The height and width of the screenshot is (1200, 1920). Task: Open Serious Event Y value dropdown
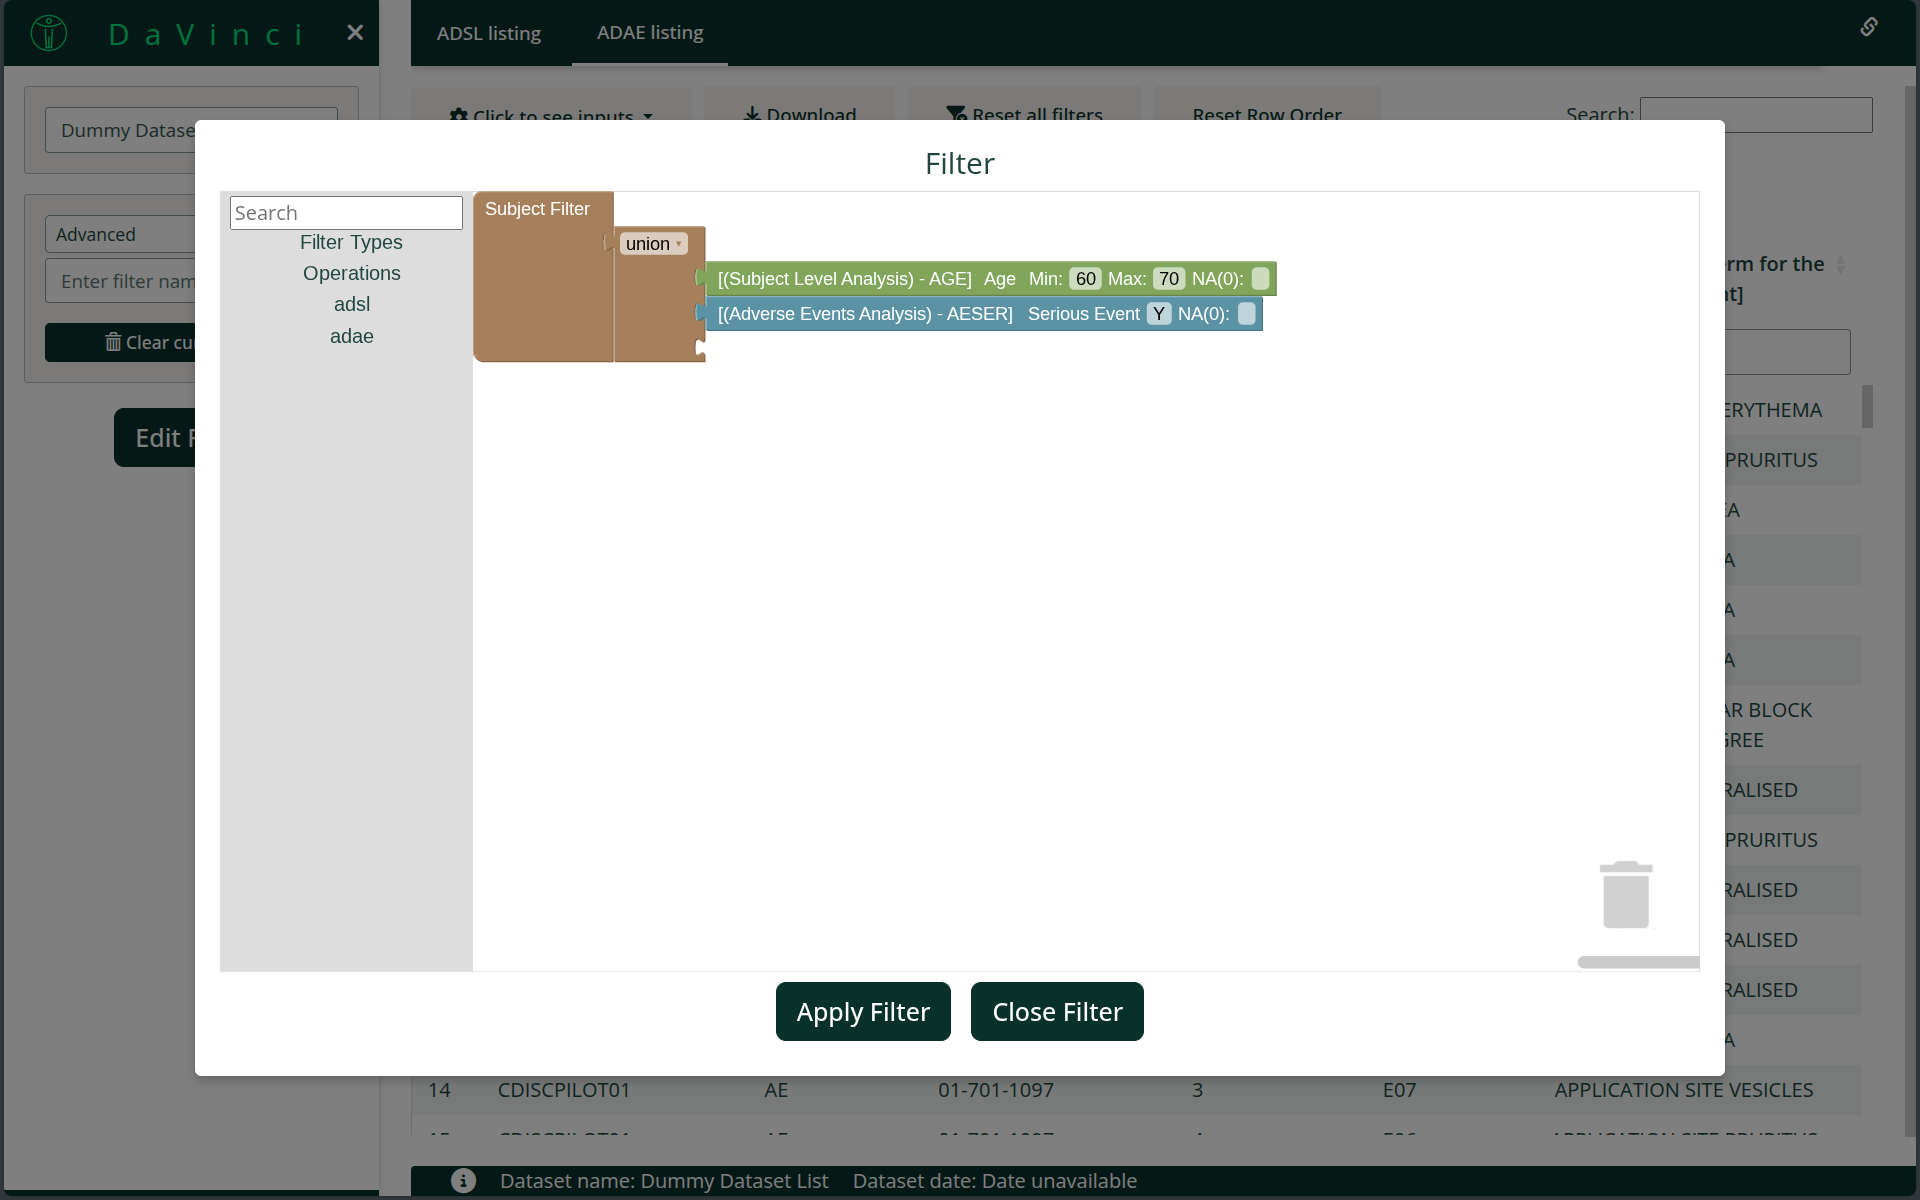(1158, 314)
